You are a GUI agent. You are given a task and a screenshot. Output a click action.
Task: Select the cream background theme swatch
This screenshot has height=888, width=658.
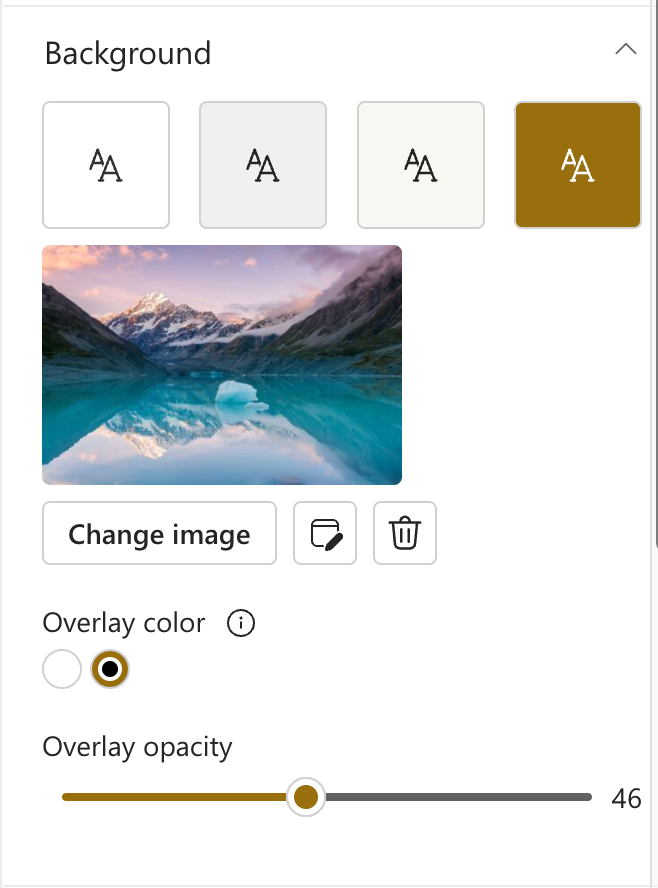[421, 165]
